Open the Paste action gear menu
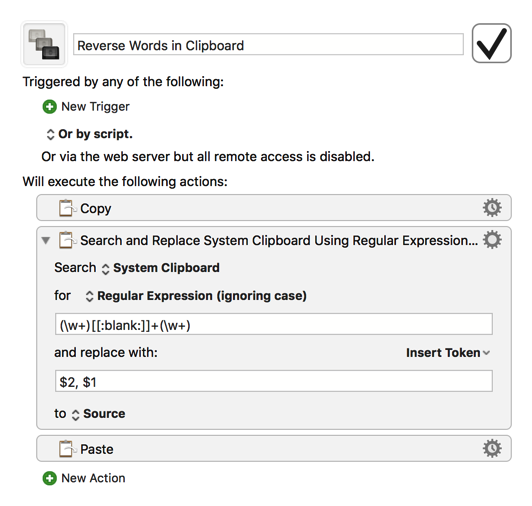 tap(492, 449)
